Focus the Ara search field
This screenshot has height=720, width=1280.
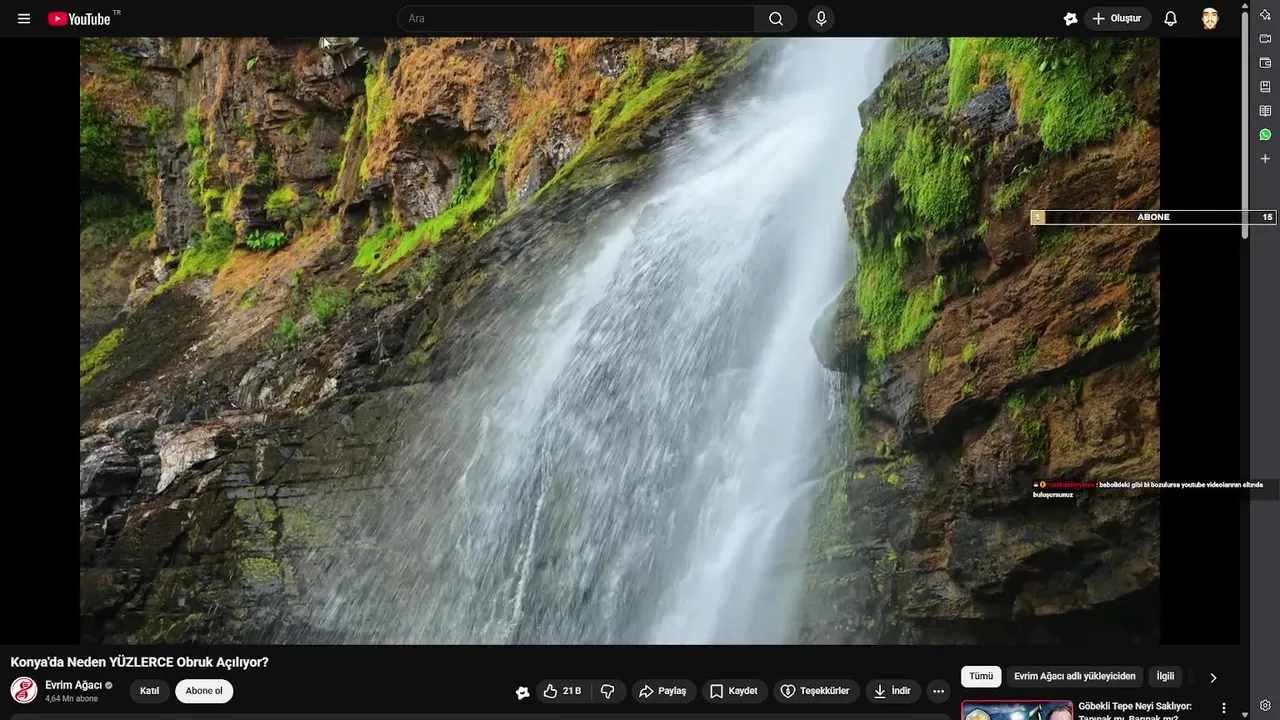[576, 19]
